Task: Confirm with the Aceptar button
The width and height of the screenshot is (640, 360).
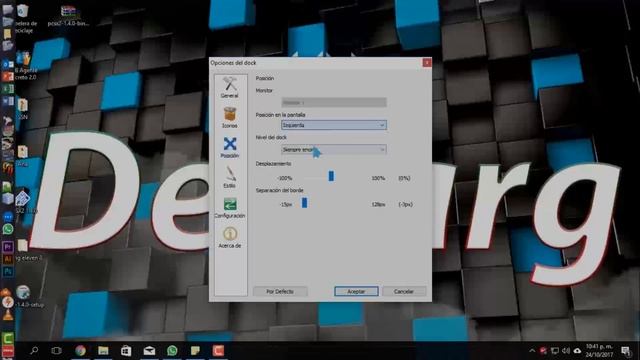Action: pos(356,291)
